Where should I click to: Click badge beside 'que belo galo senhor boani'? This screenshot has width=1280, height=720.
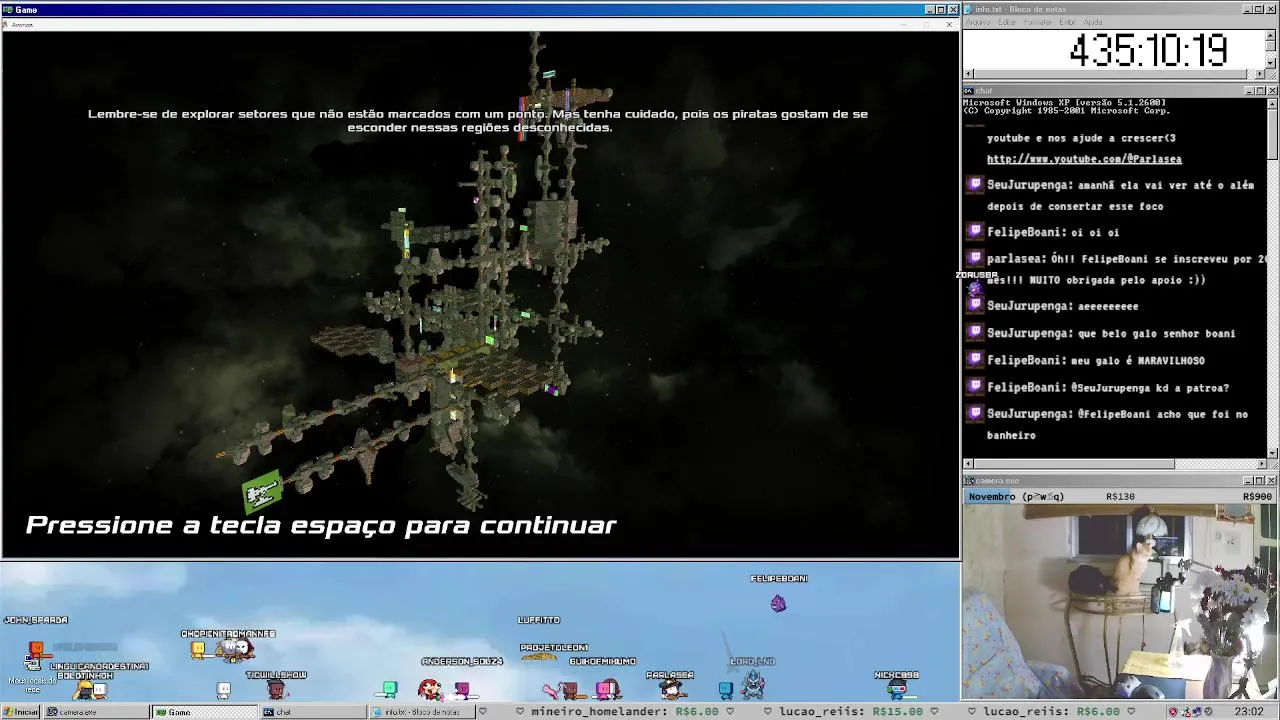coord(975,333)
